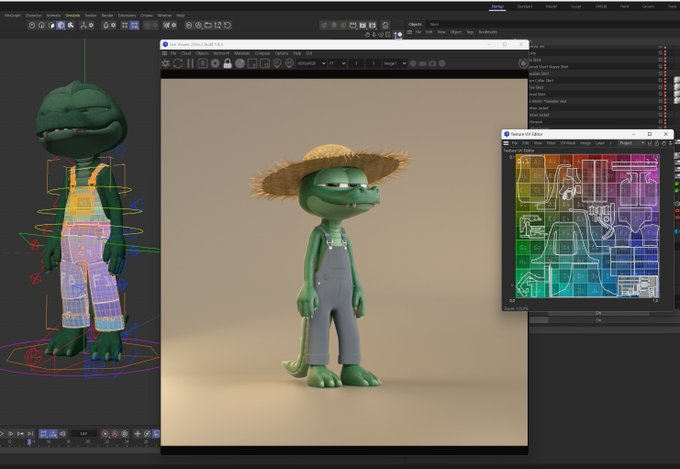The image size is (680, 469).
Task: Toggle the Live Viewer resolution lock icon
Action: pyautogui.click(x=227, y=63)
